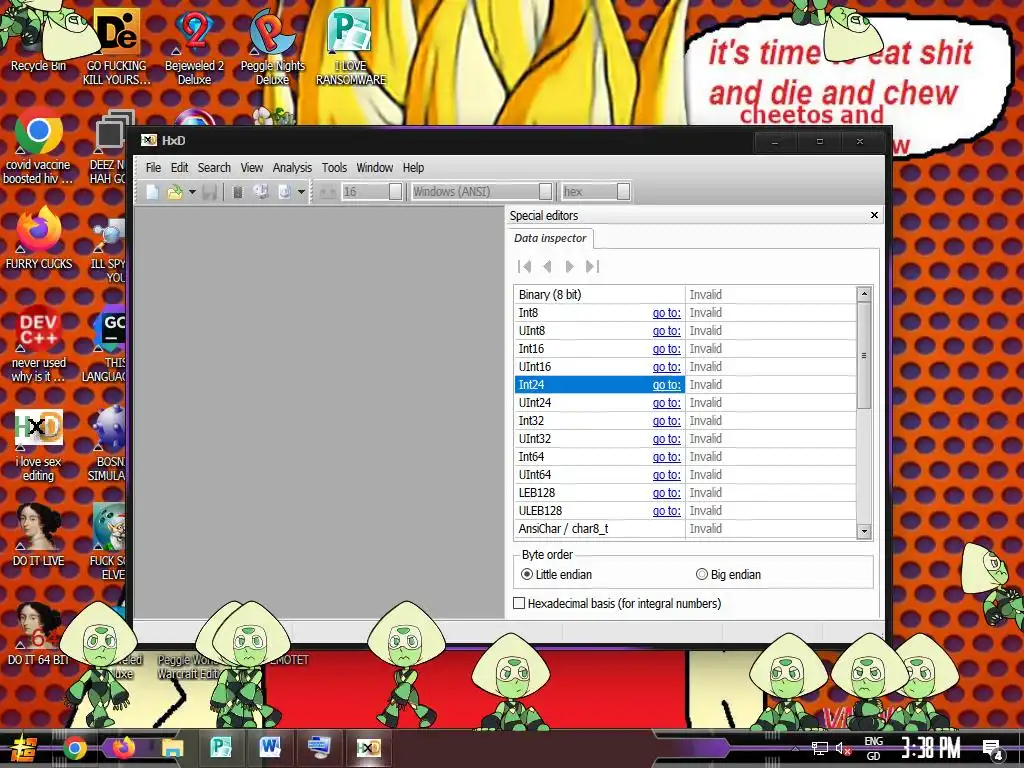This screenshot has width=1024, height=768.
Task: Expand the Open file dropdown arrow
Action: [x=192, y=191]
